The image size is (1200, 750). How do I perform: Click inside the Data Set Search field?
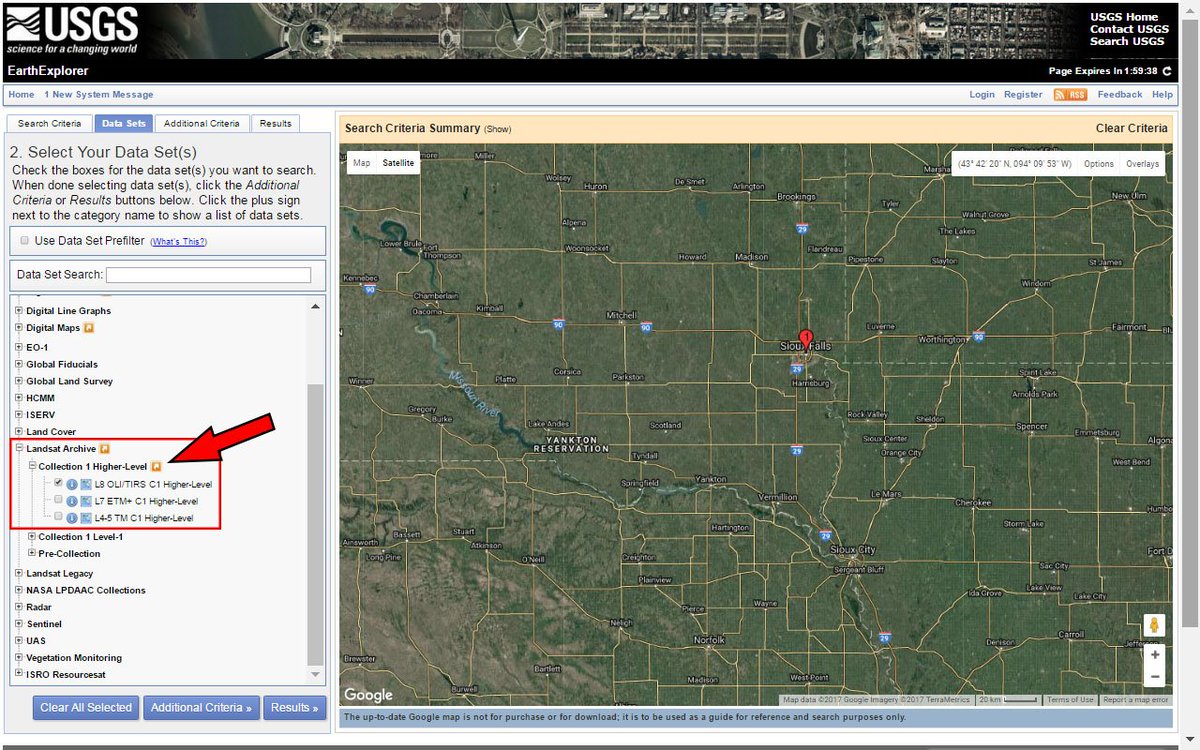[x=208, y=274]
